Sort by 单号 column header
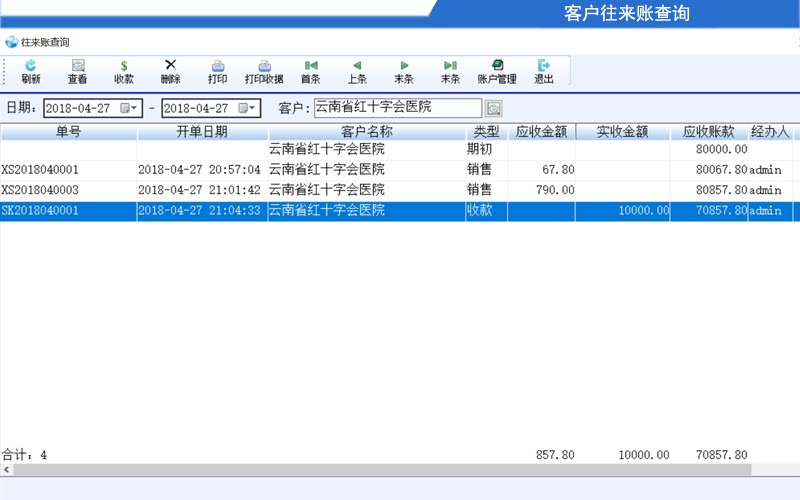The height and width of the screenshot is (500, 800). coord(68,132)
